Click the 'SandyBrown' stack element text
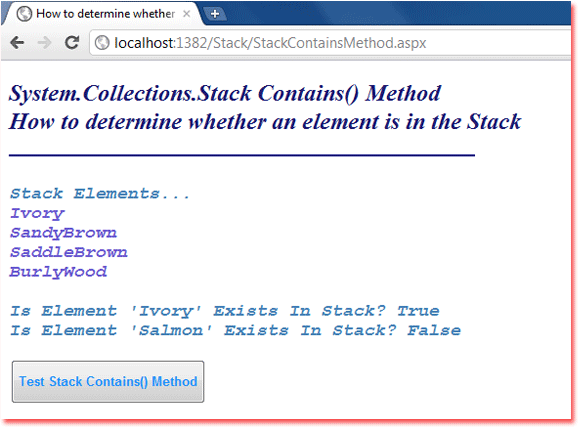This screenshot has height=428, width=583. pos(63,233)
